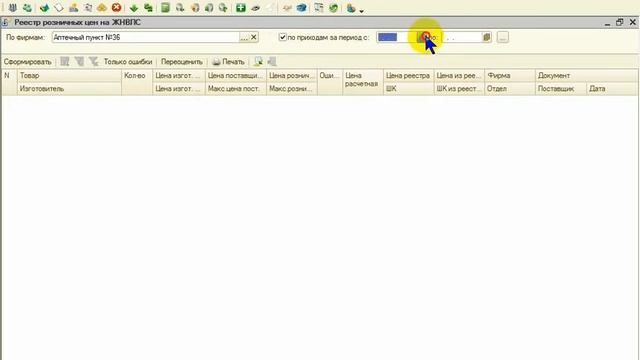Select the 'Макс рознич...' column header
640x360 pixels.
pyautogui.click(x=291, y=89)
